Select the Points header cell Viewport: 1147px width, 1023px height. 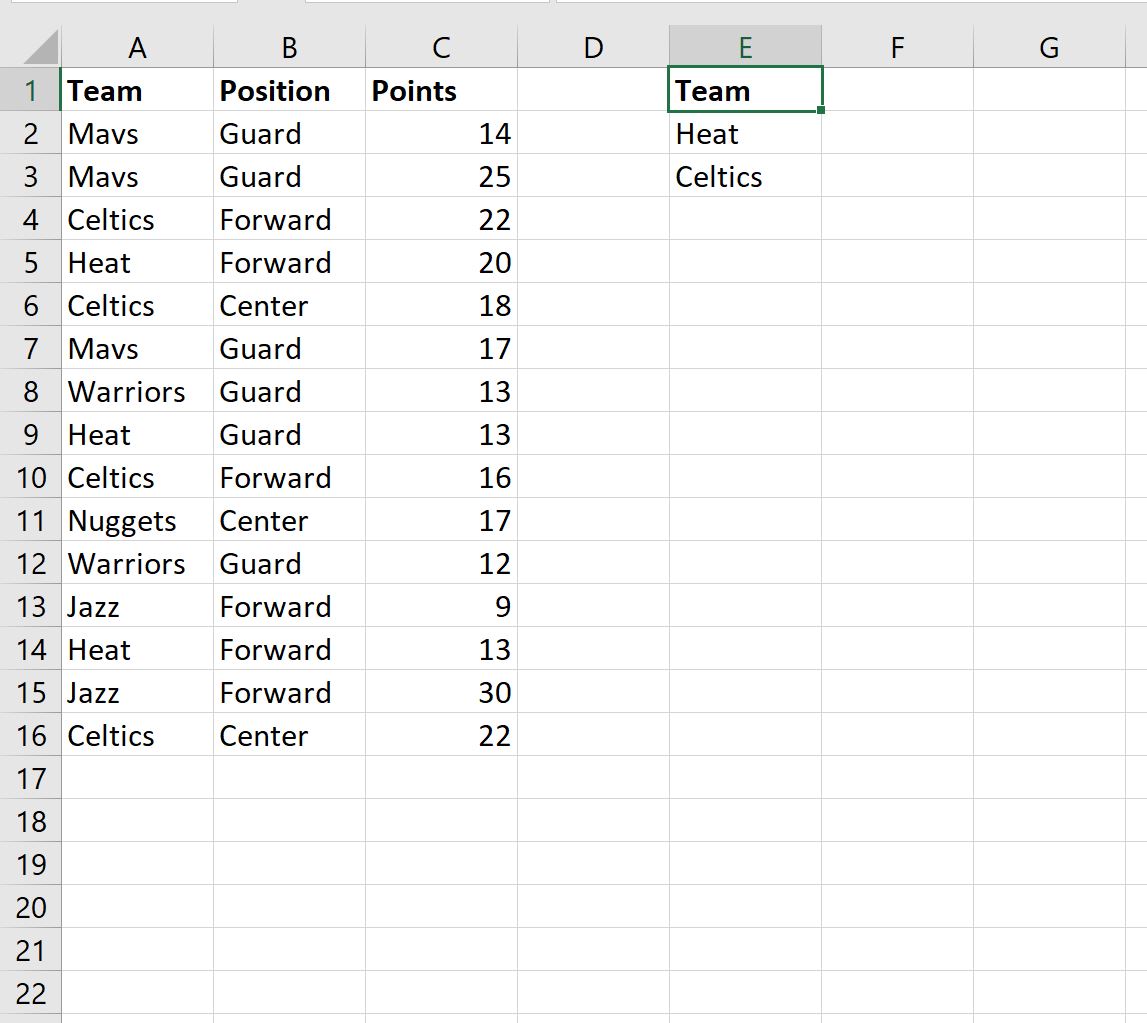(441, 91)
